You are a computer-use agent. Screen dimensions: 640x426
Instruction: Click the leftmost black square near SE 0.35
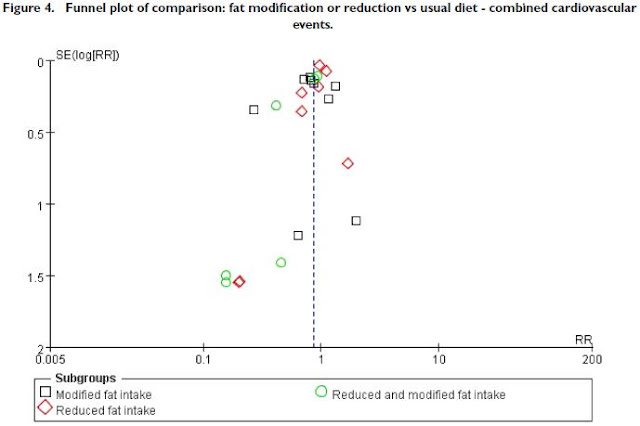coord(254,110)
